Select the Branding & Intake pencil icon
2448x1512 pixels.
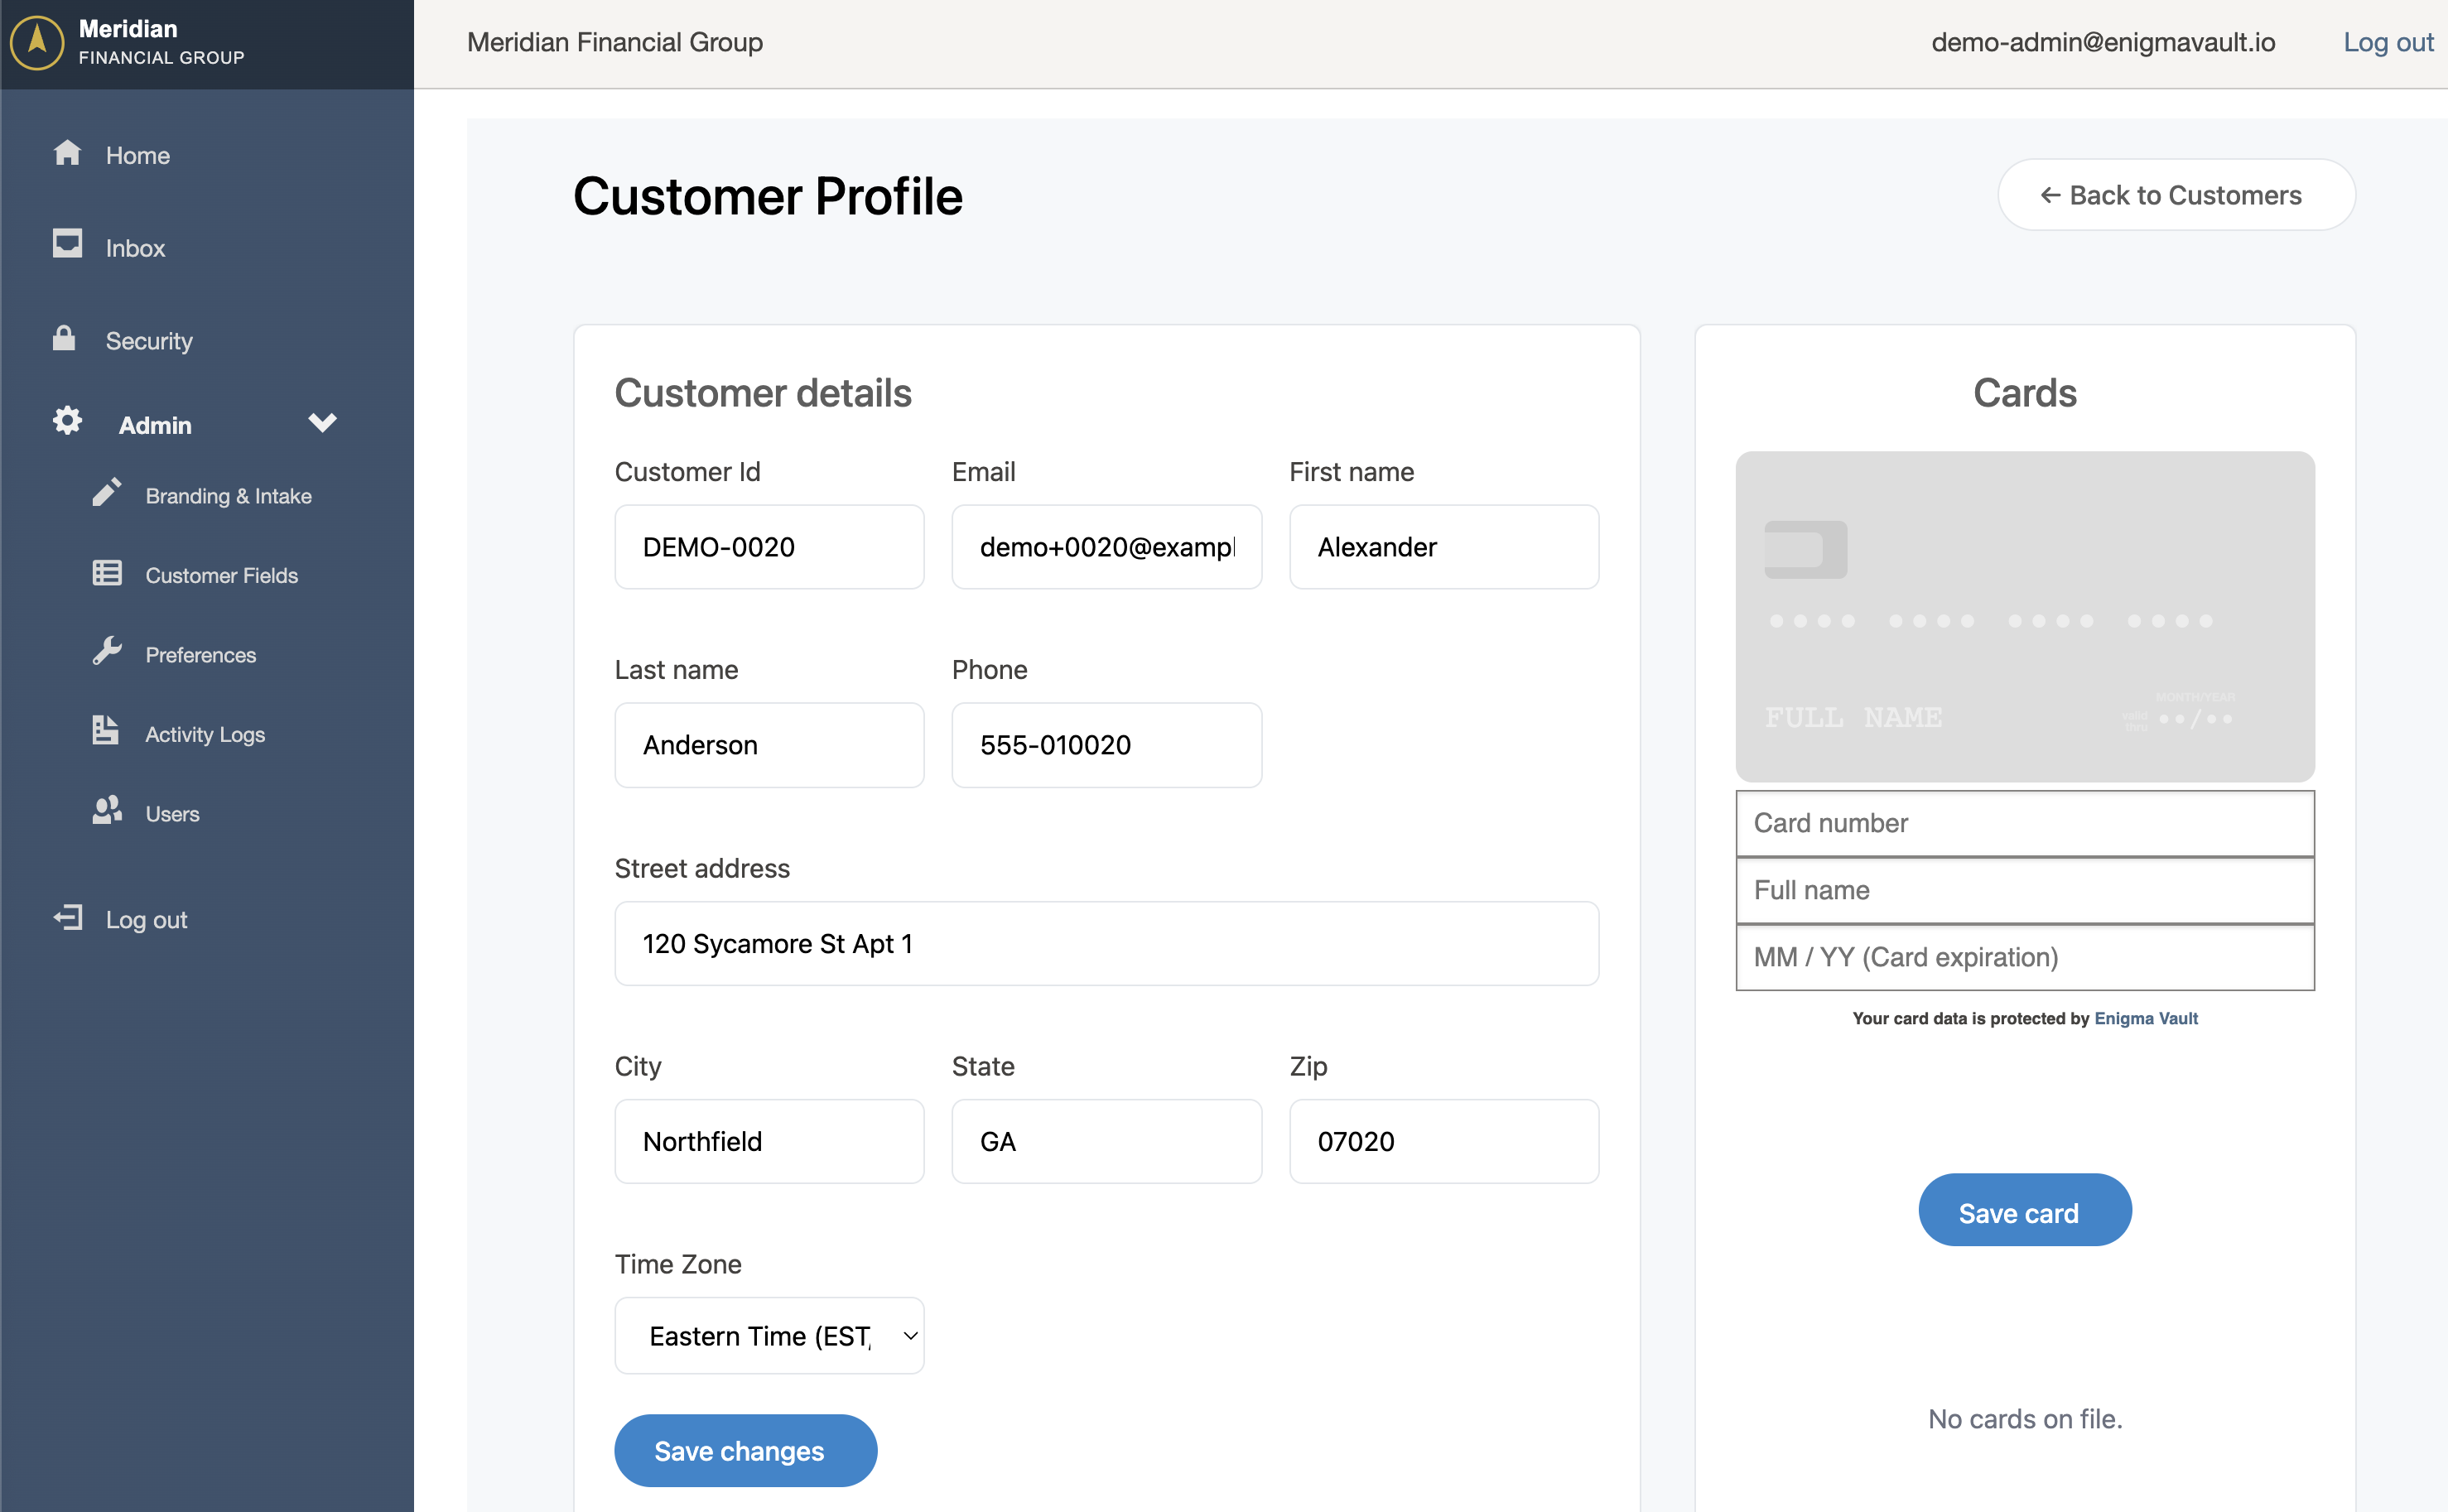107,493
